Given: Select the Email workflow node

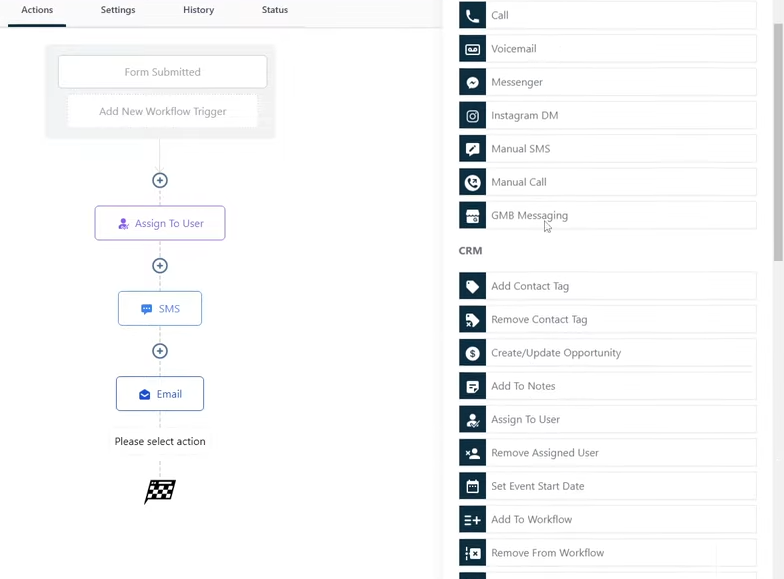Looking at the screenshot, I should tap(160, 394).
